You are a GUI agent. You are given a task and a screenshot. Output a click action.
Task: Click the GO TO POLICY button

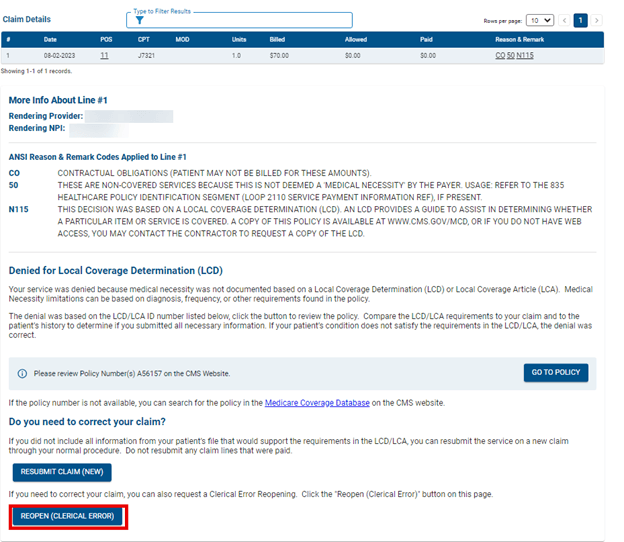(x=556, y=373)
